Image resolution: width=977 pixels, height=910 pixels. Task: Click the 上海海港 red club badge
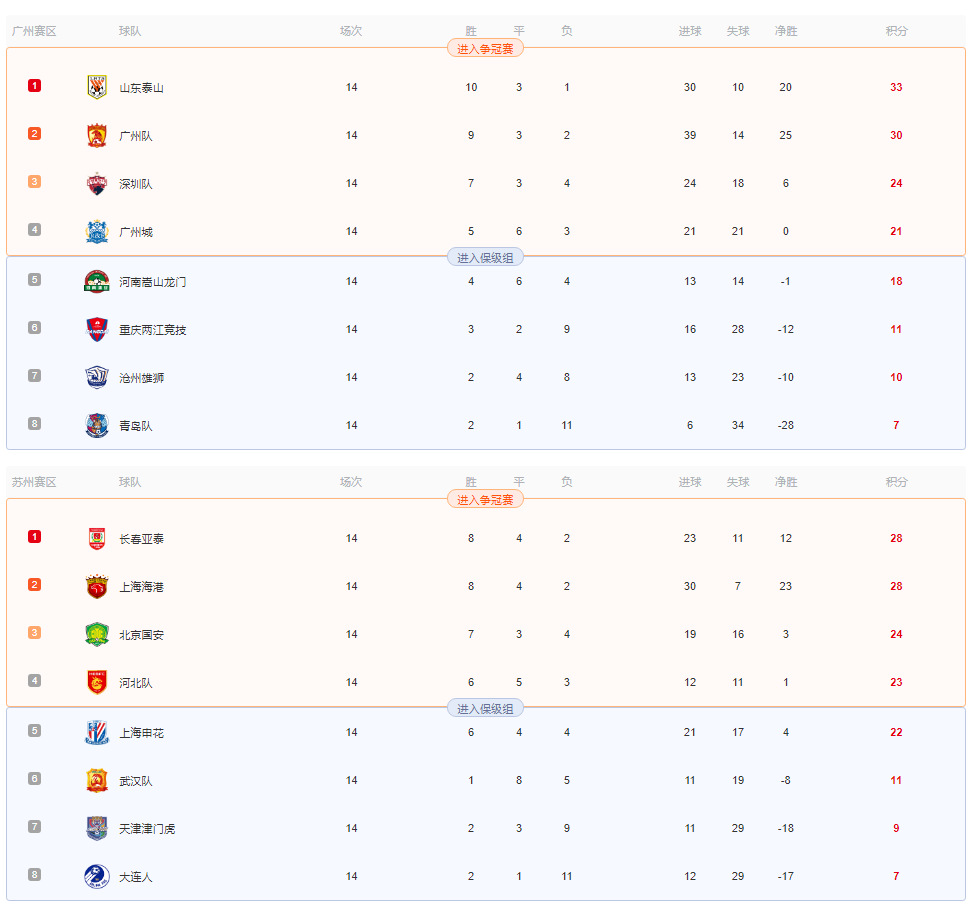point(97,587)
